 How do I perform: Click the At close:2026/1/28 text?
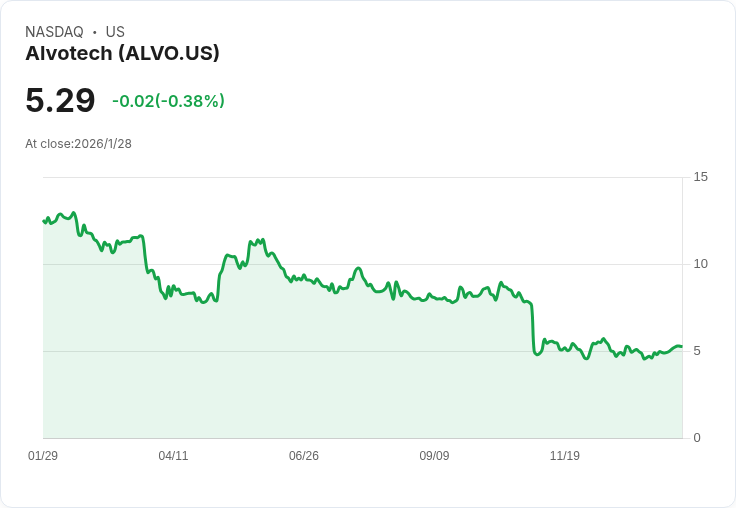(x=78, y=144)
